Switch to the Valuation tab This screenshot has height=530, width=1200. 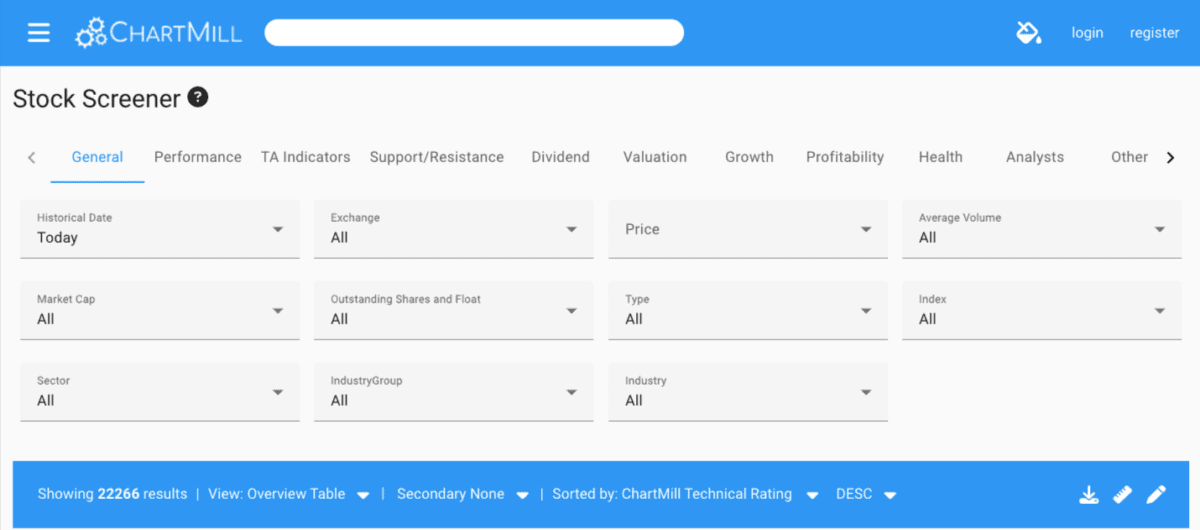(x=655, y=157)
